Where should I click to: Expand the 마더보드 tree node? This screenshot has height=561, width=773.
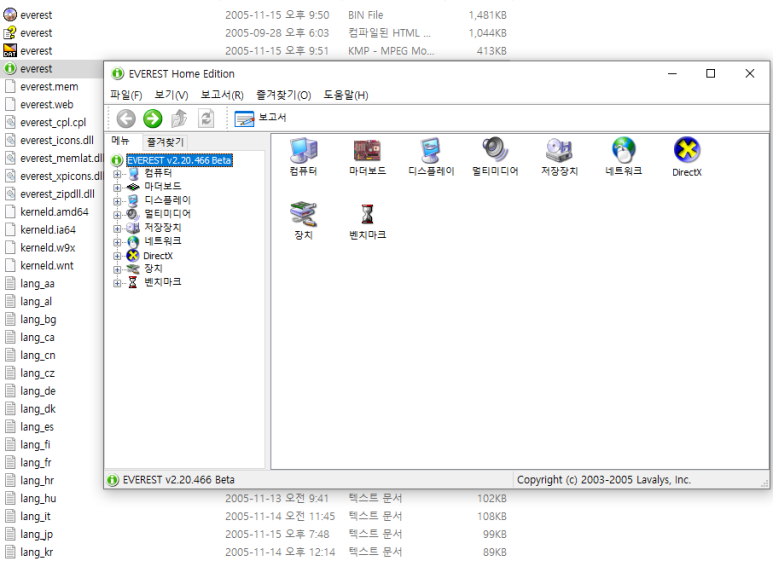117,187
